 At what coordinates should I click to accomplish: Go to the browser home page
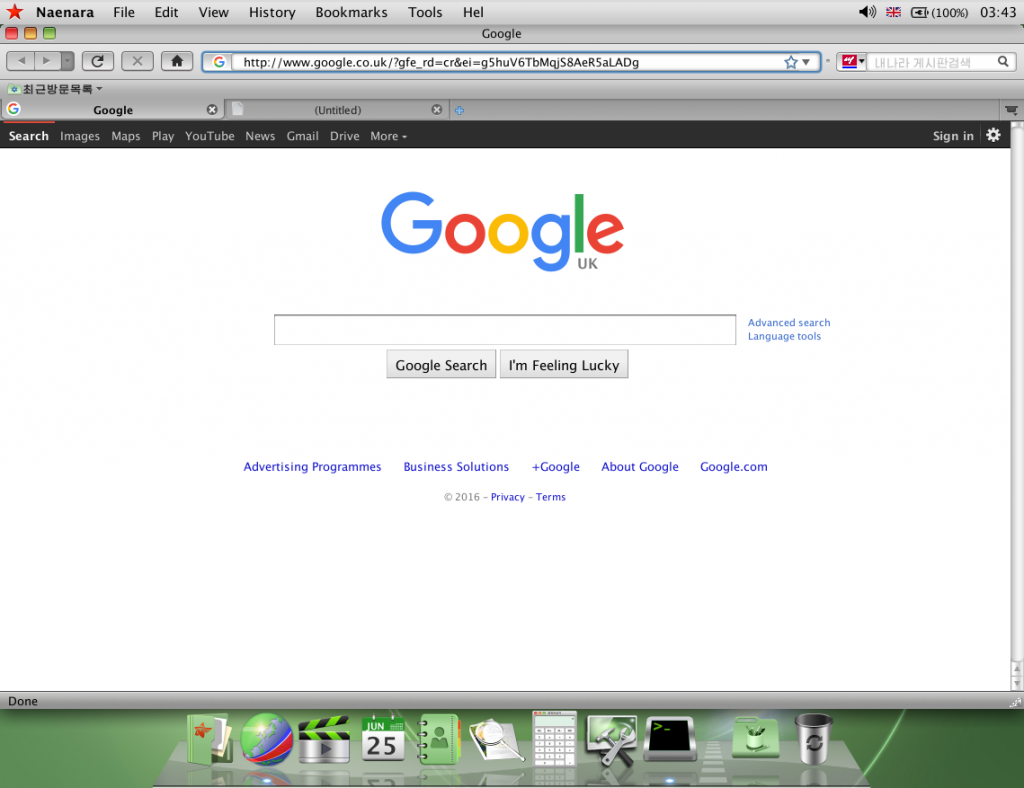click(x=177, y=61)
